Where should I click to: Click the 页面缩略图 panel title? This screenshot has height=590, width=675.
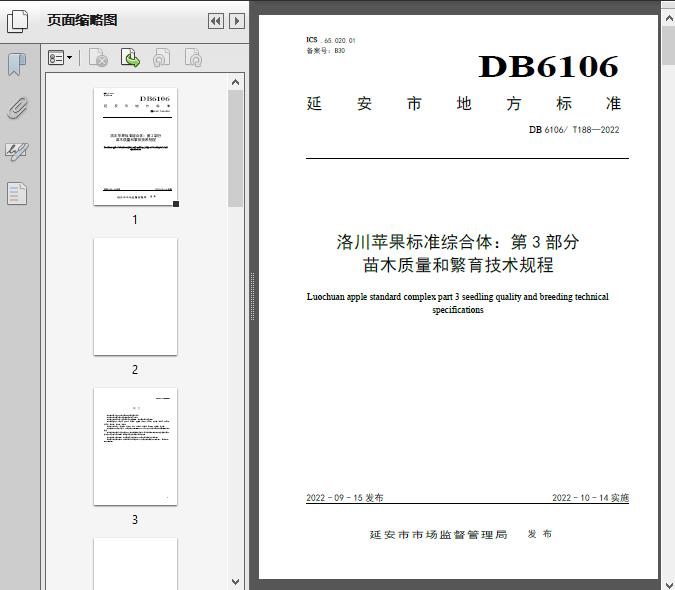[82, 20]
